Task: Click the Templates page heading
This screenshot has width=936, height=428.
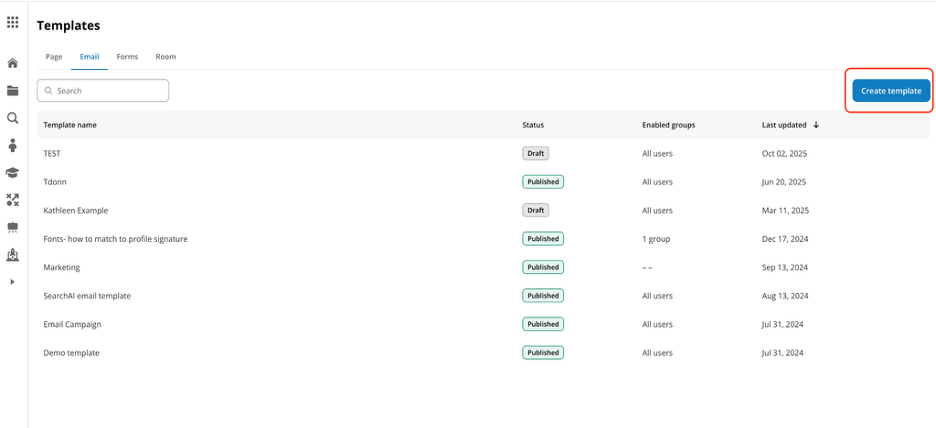Action: click(68, 26)
